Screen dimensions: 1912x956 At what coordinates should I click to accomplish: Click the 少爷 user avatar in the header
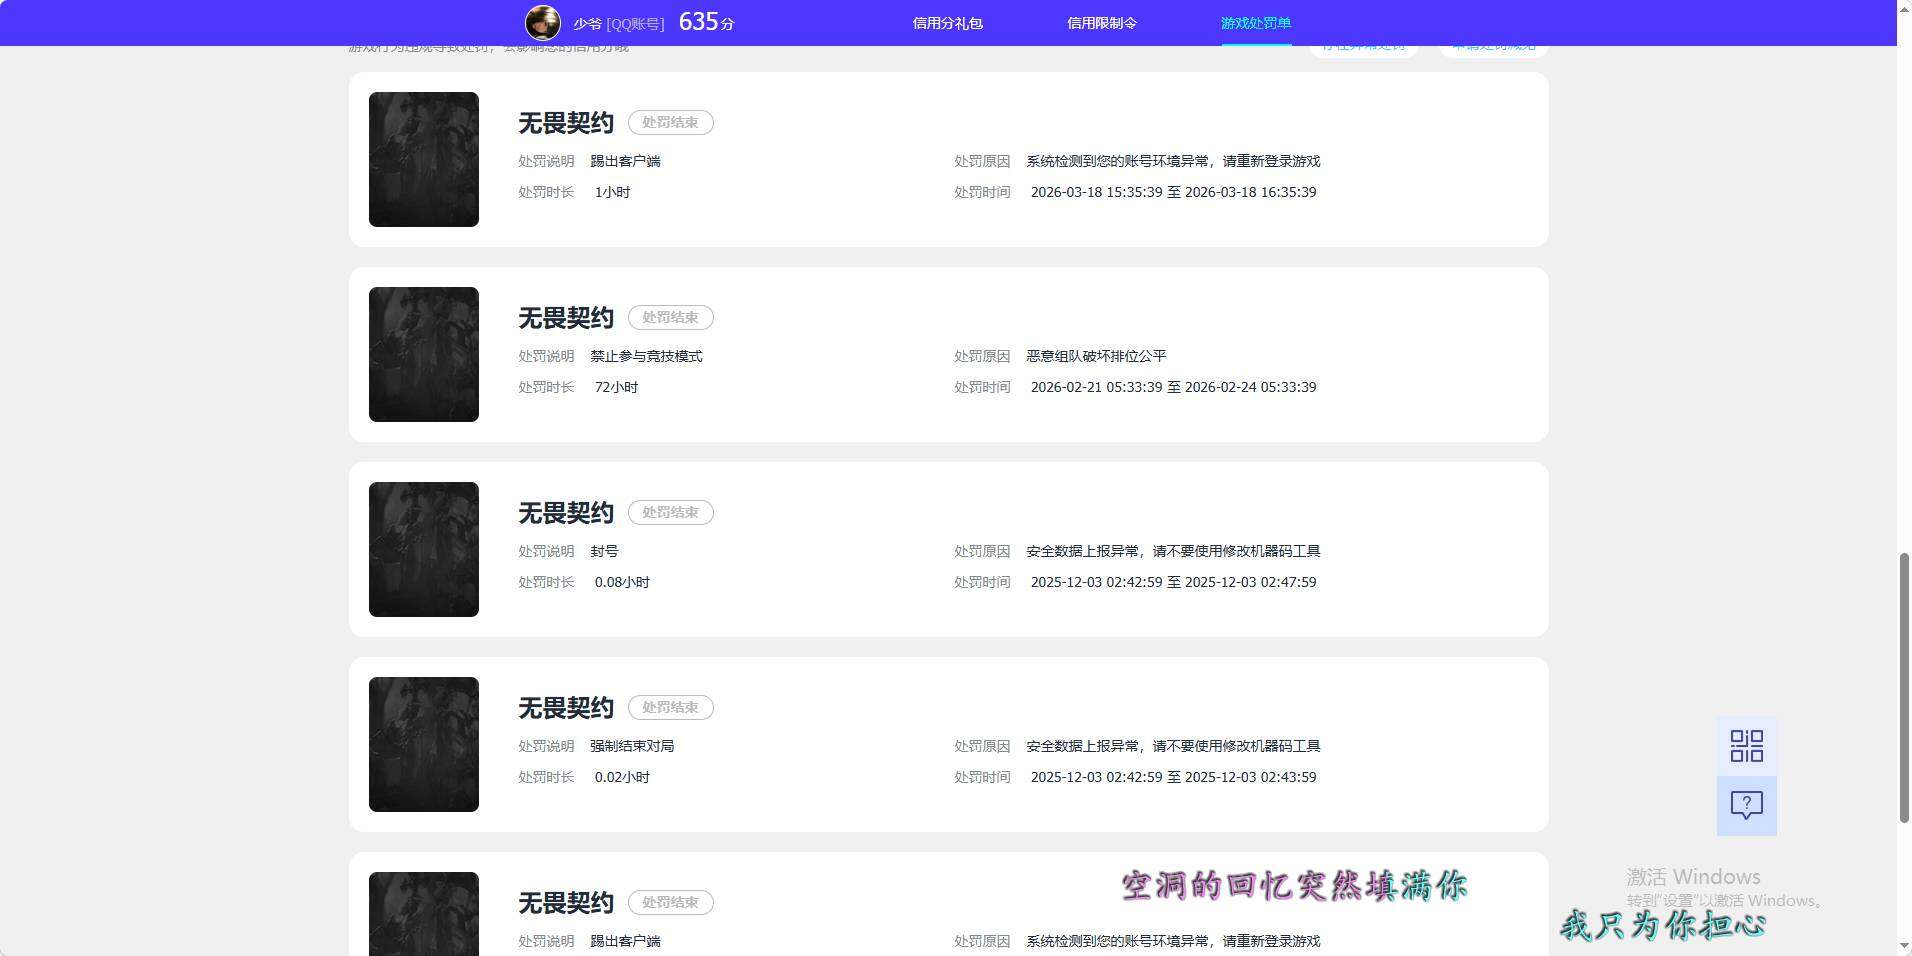(x=544, y=22)
